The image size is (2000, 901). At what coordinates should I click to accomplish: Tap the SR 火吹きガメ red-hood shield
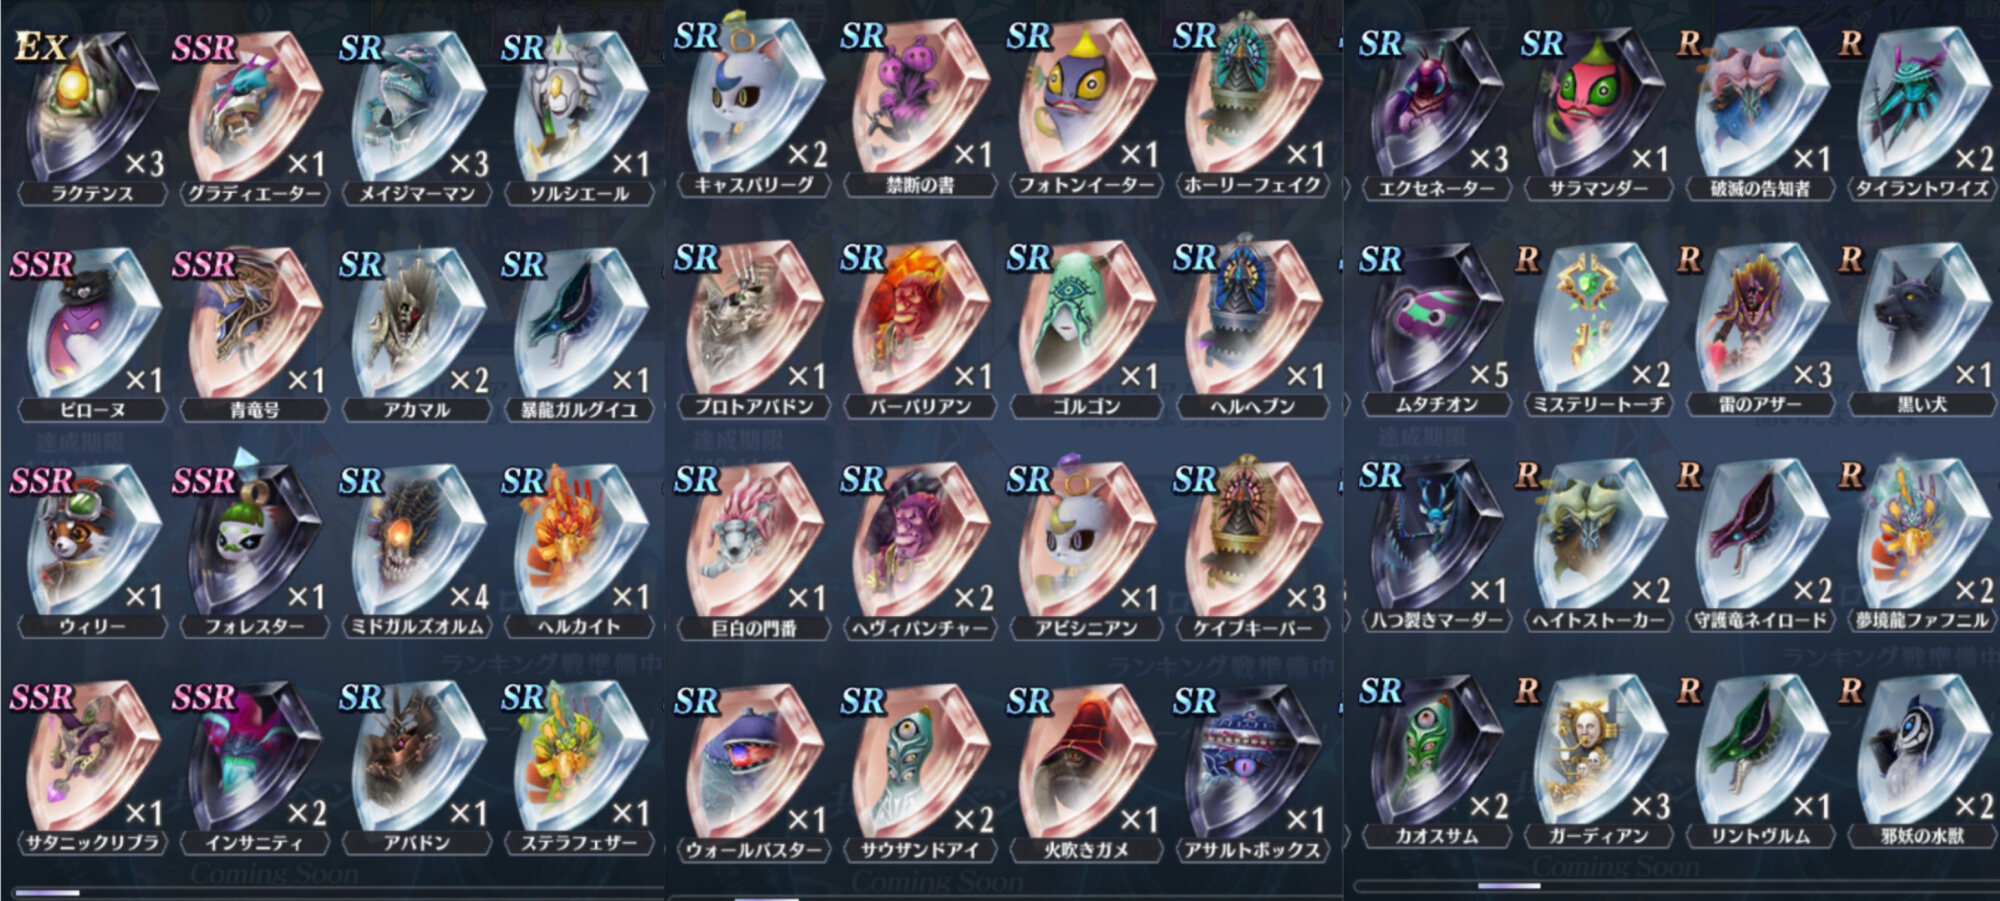click(x=1087, y=763)
